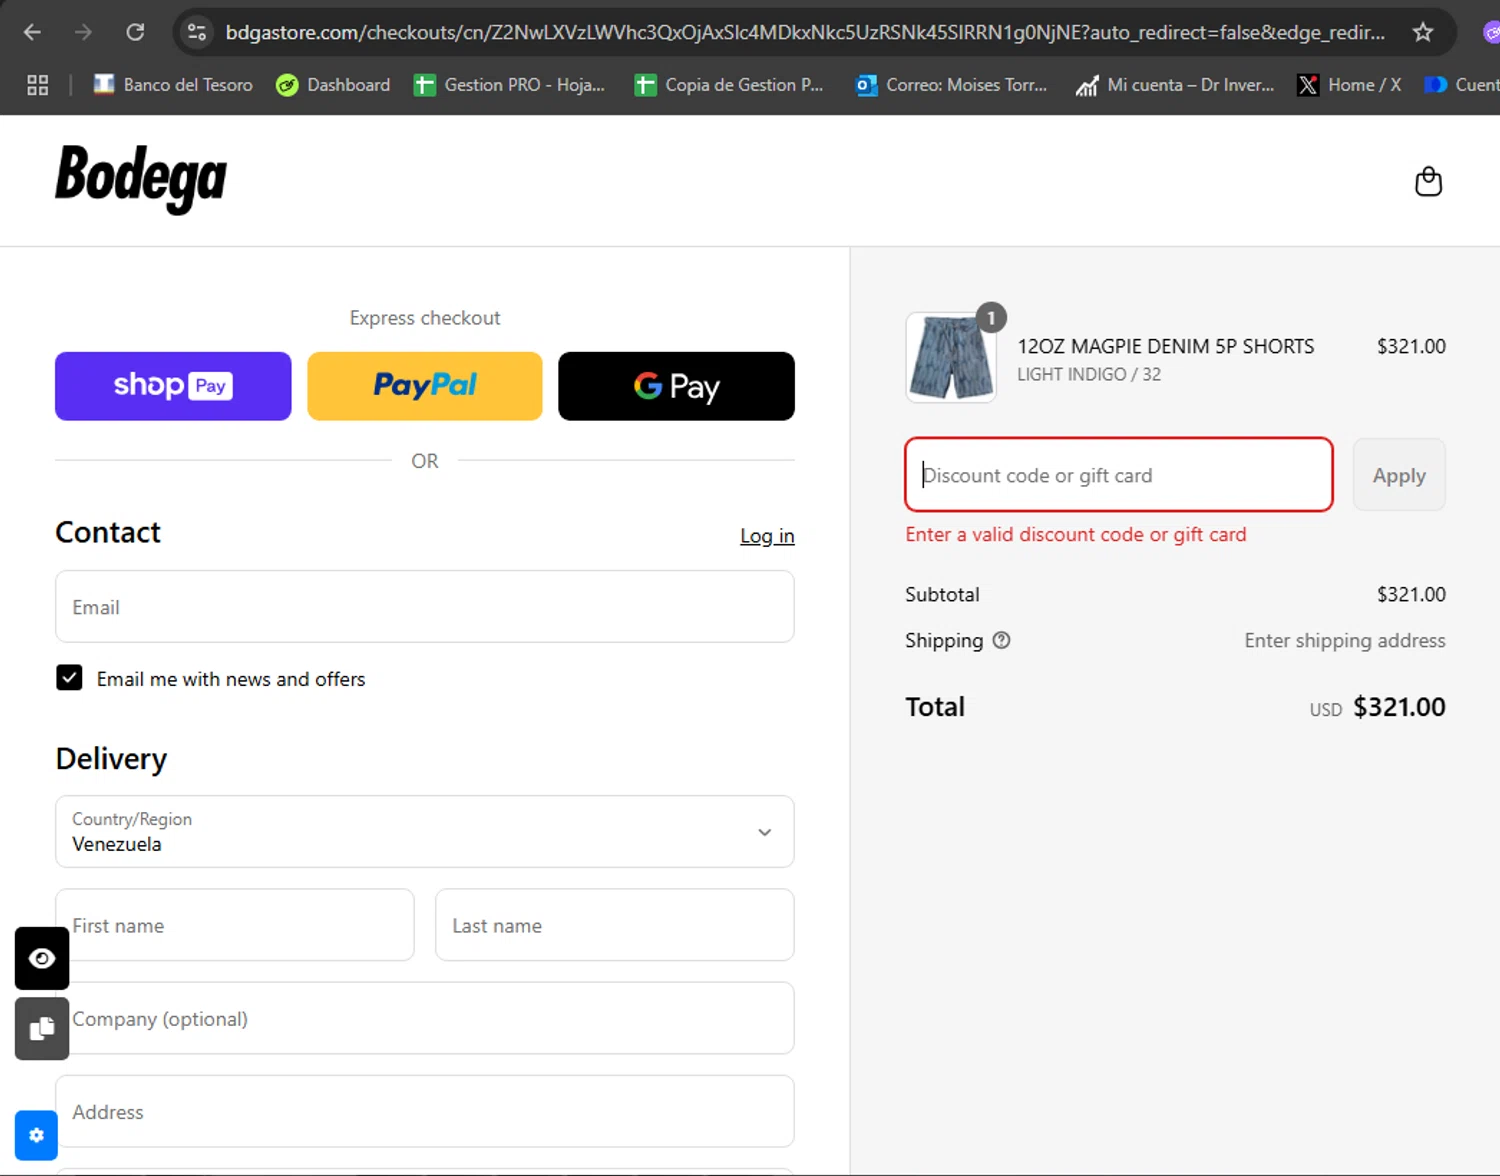Viewport: 1500px width, 1176px height.
Task: Open the Country/Region dropdown
Action: tap(425, 832)
